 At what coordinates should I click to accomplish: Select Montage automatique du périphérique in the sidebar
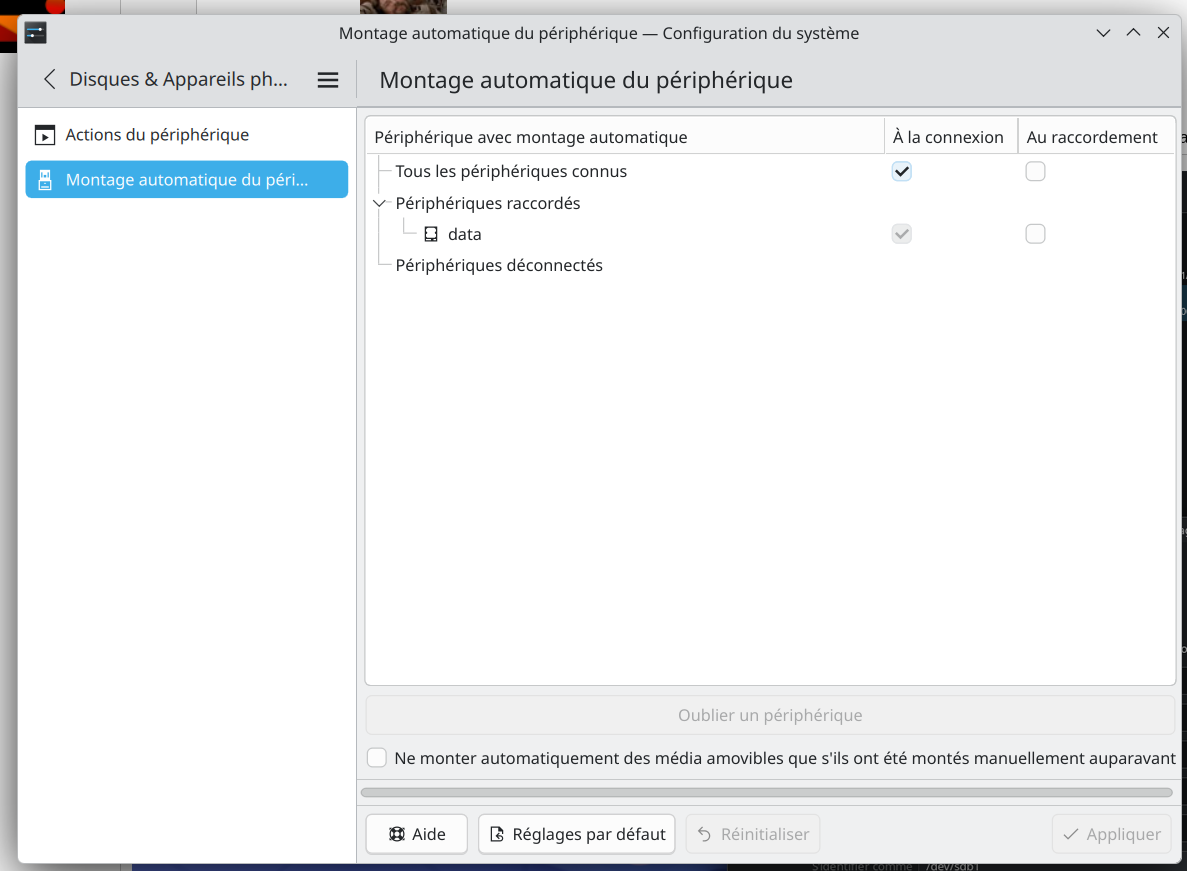[187, 179]
